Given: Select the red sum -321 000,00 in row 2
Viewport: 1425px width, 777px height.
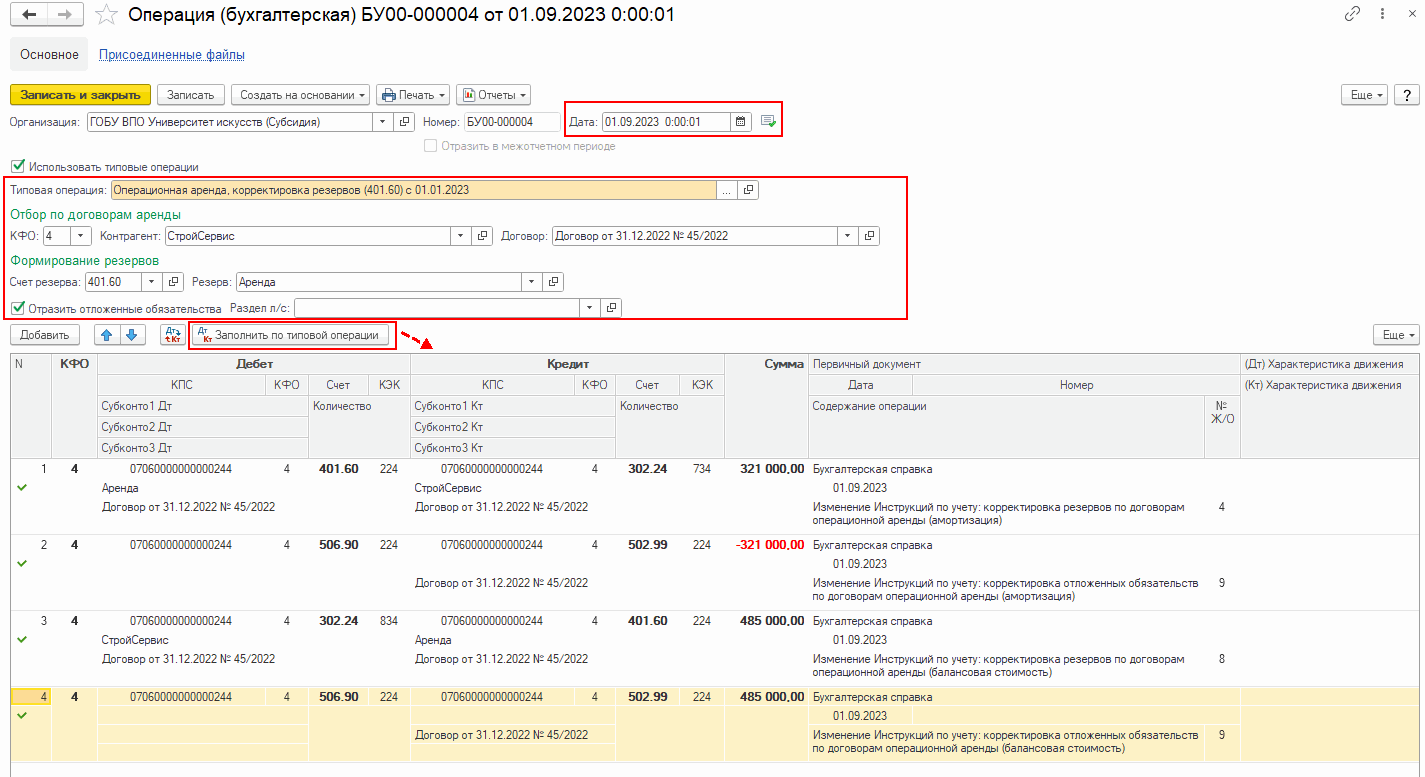Looking at the screenshot, I should click(x=769, y=545).
